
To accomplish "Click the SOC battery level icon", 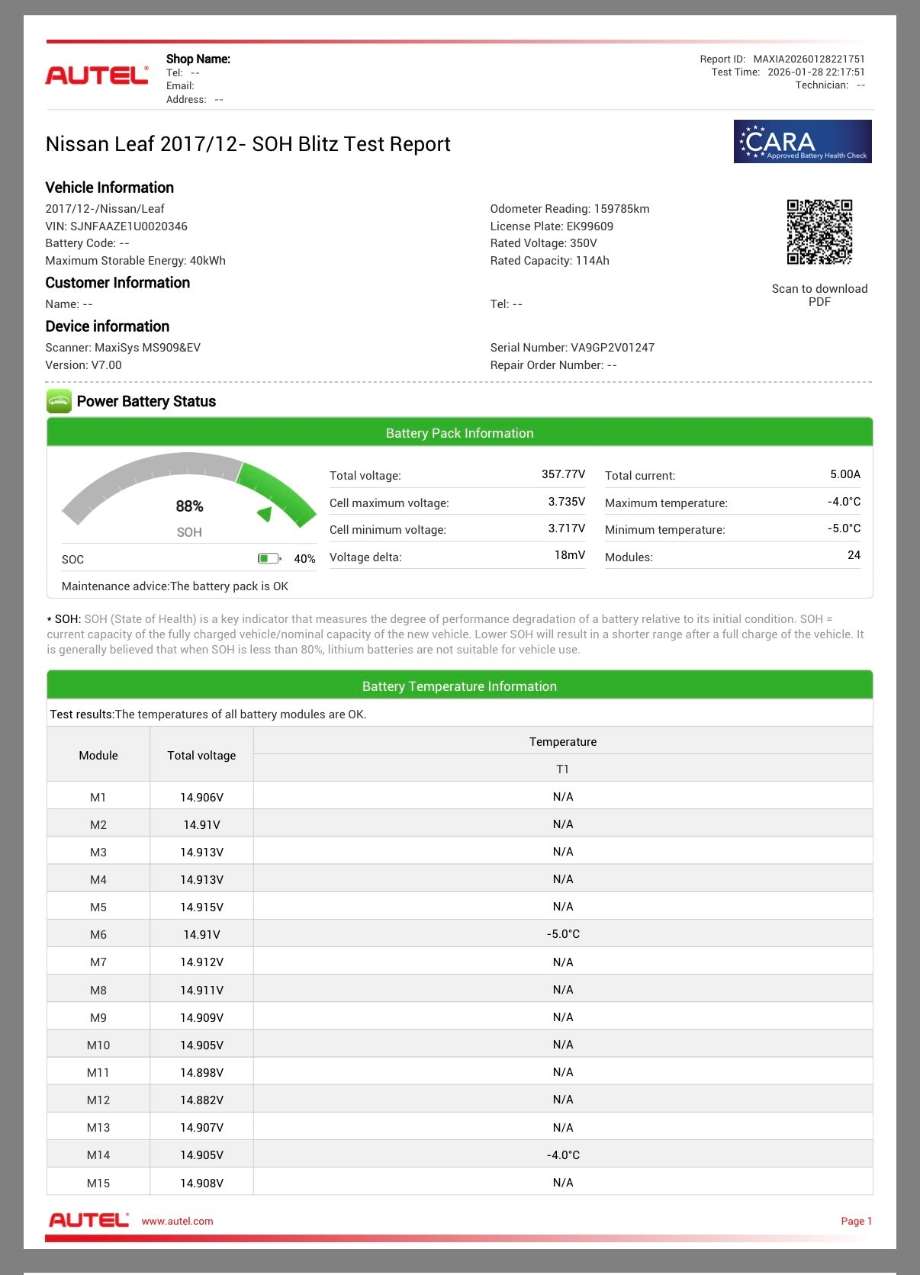I will (x=270, y=559).
